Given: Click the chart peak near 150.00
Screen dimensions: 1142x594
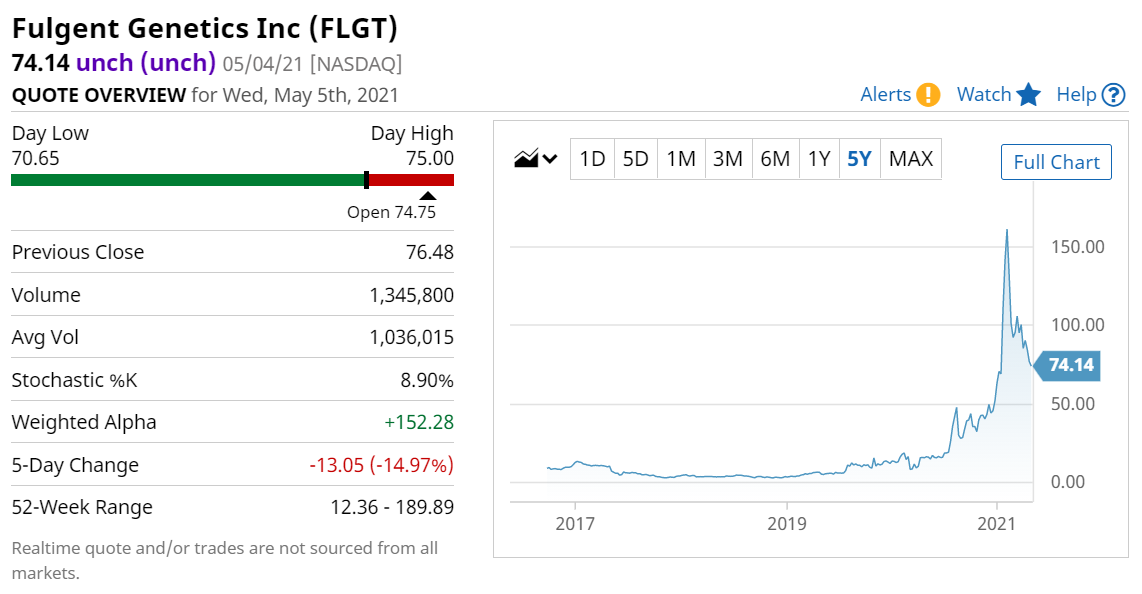Looking at the screenshot, I should [1007, 231].
